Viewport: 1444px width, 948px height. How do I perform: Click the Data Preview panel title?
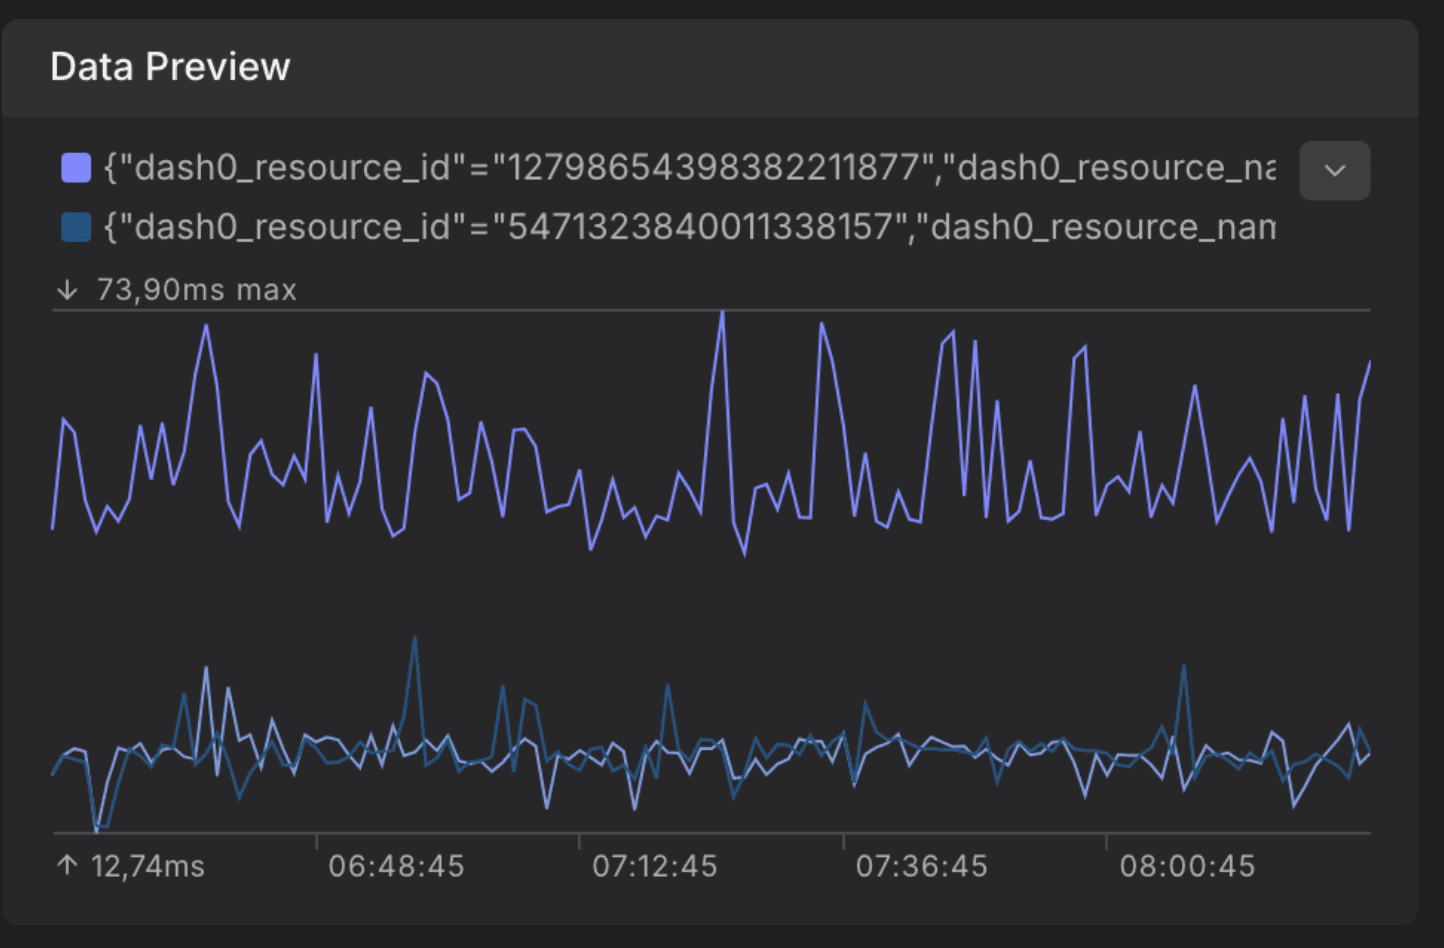170,67
